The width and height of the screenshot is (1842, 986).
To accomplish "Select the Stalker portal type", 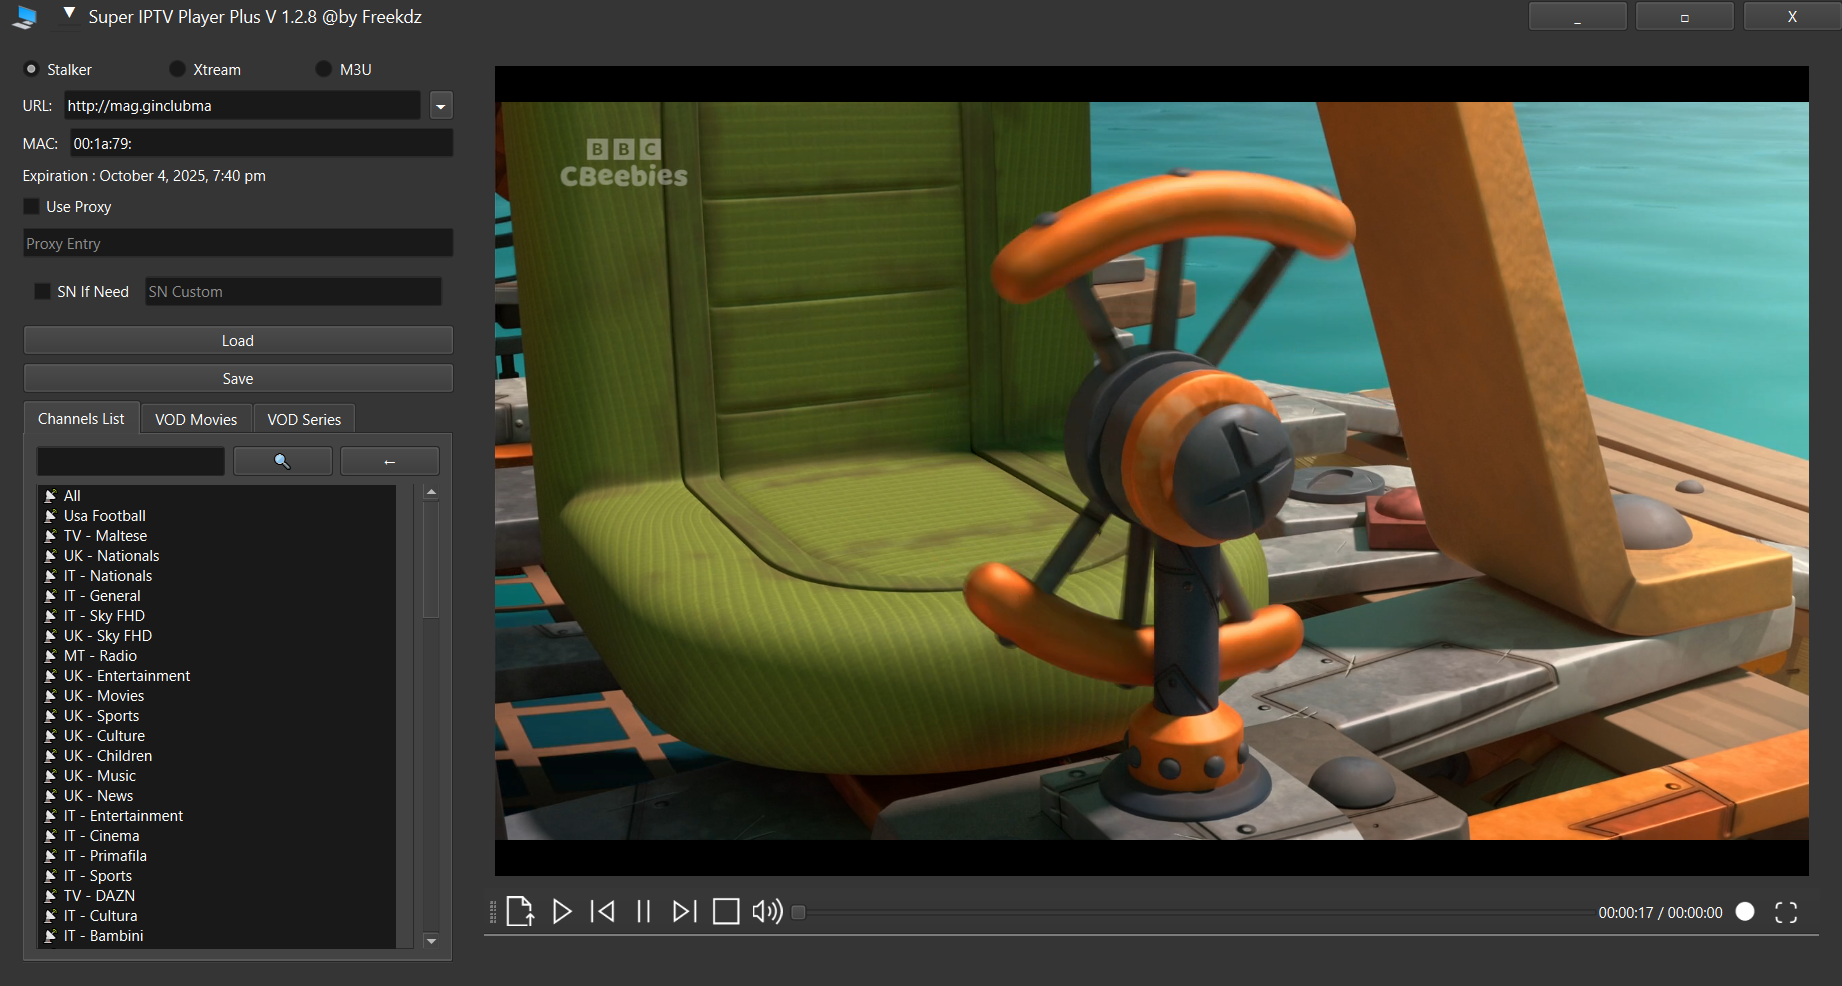I will coord(58,69).
